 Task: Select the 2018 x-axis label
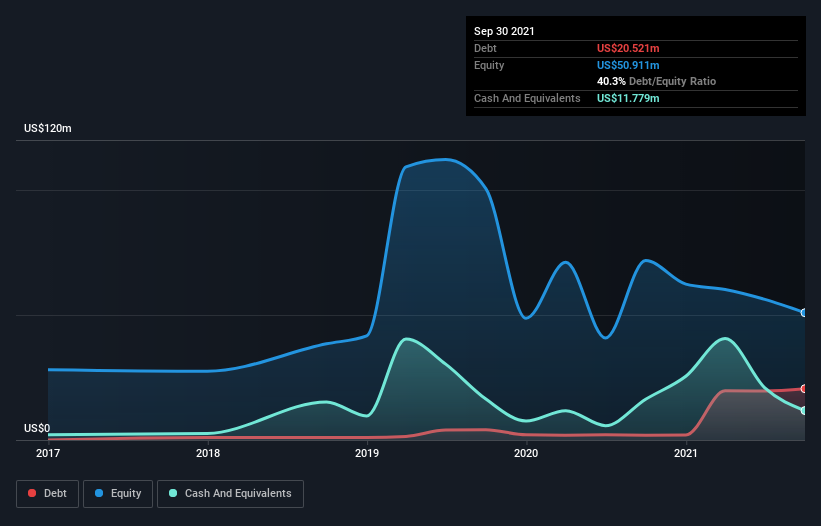[208, 453]
